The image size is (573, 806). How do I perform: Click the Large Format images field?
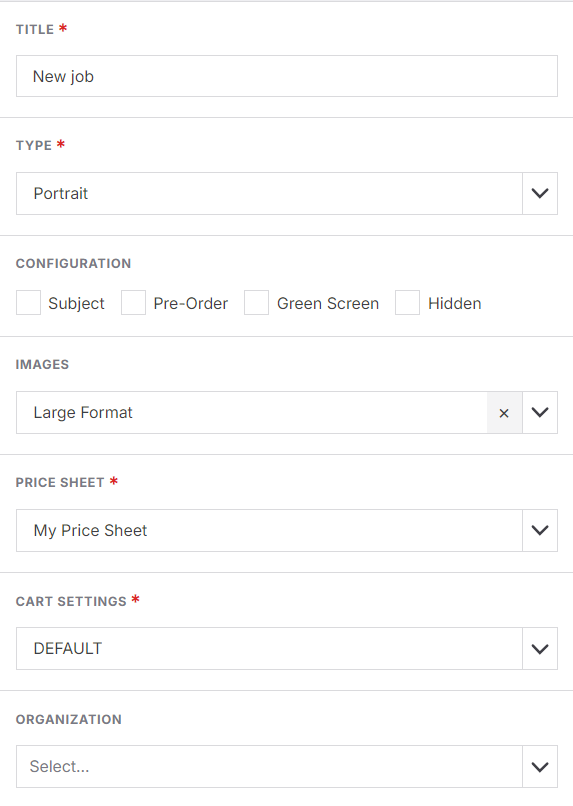(x=252, y=413)
